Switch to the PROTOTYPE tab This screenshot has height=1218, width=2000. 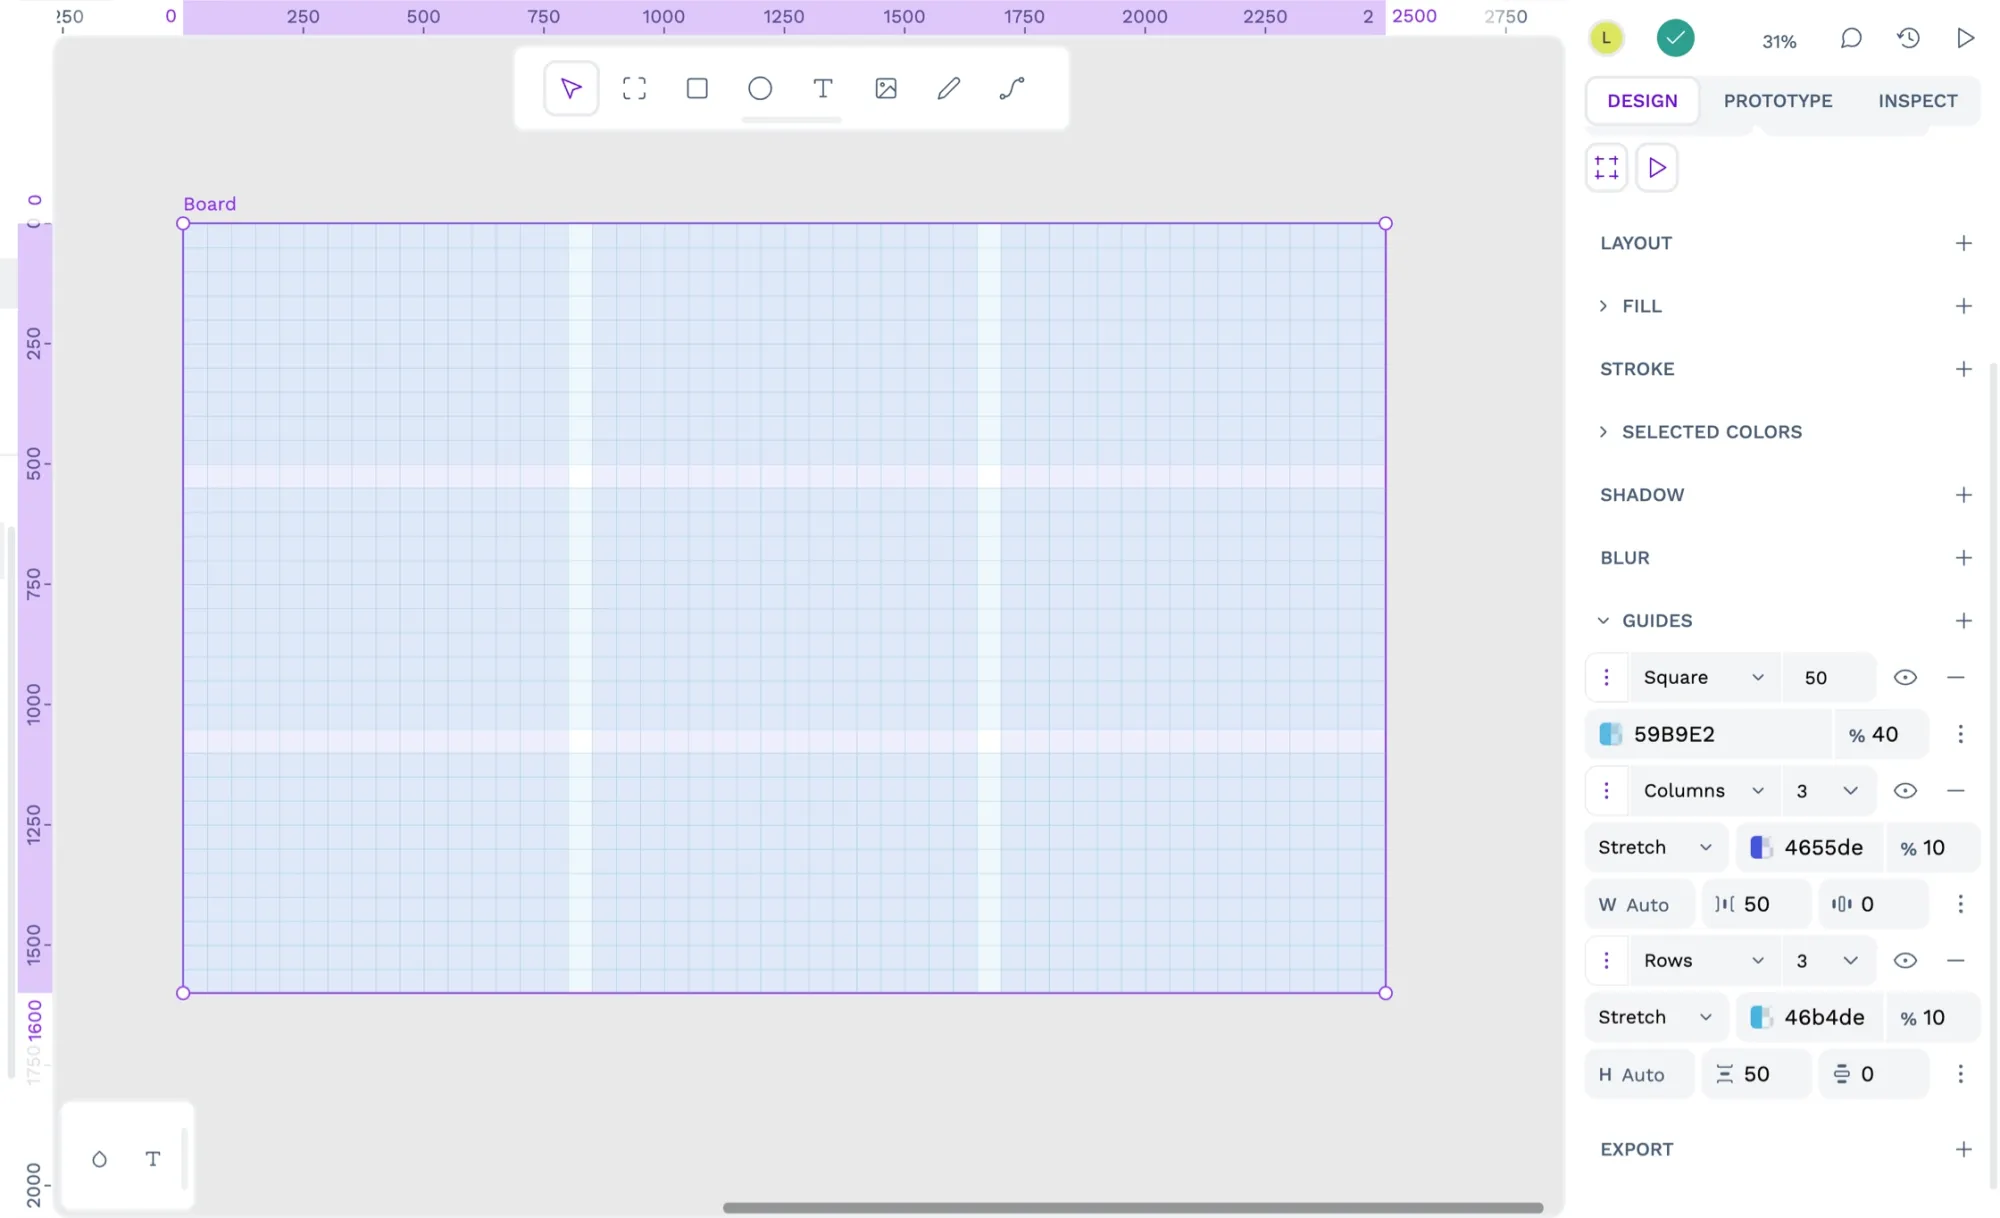click(x=1779, y=100)
